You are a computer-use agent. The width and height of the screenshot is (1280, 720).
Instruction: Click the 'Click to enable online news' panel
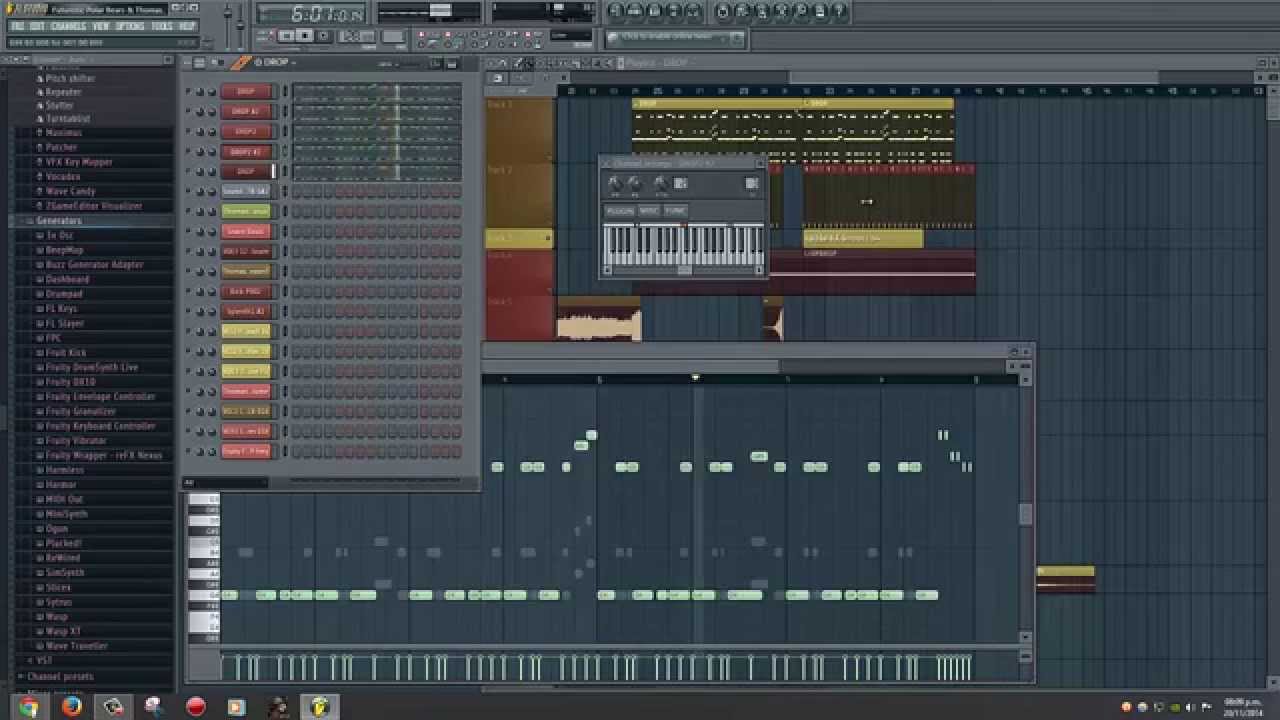tap(676, 38)
